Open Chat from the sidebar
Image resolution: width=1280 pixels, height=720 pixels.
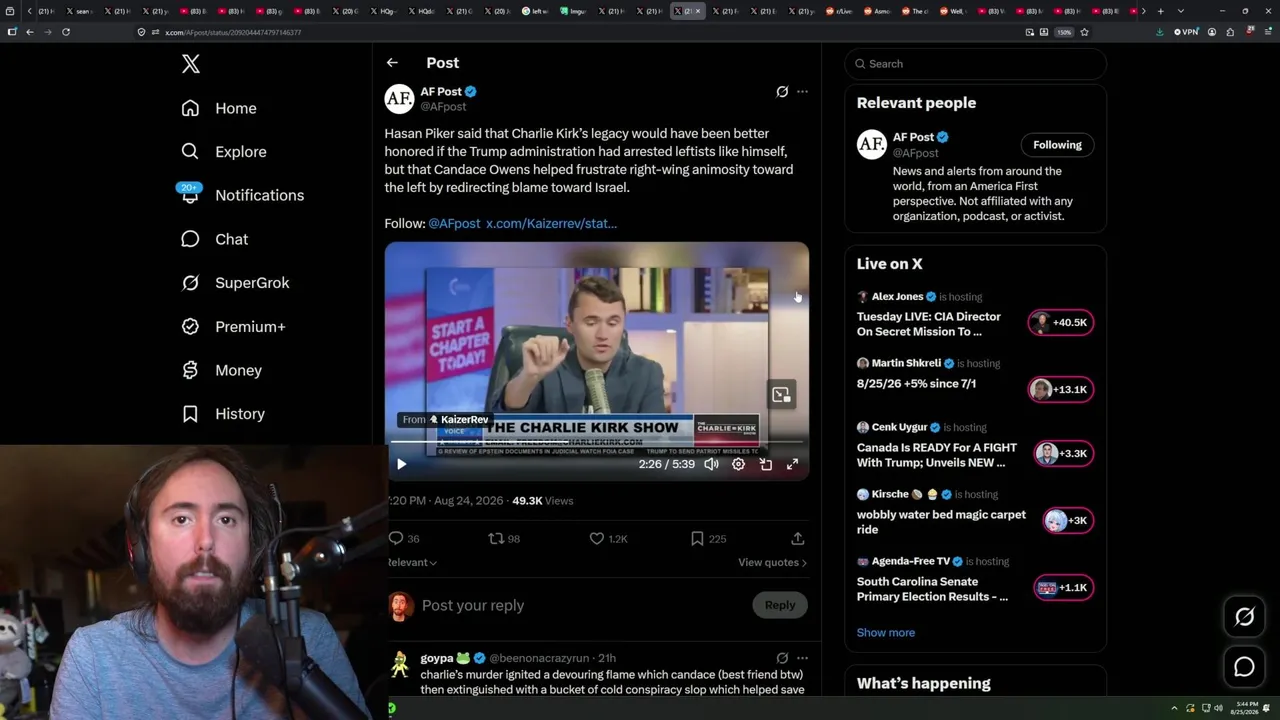tap(214, 239)
